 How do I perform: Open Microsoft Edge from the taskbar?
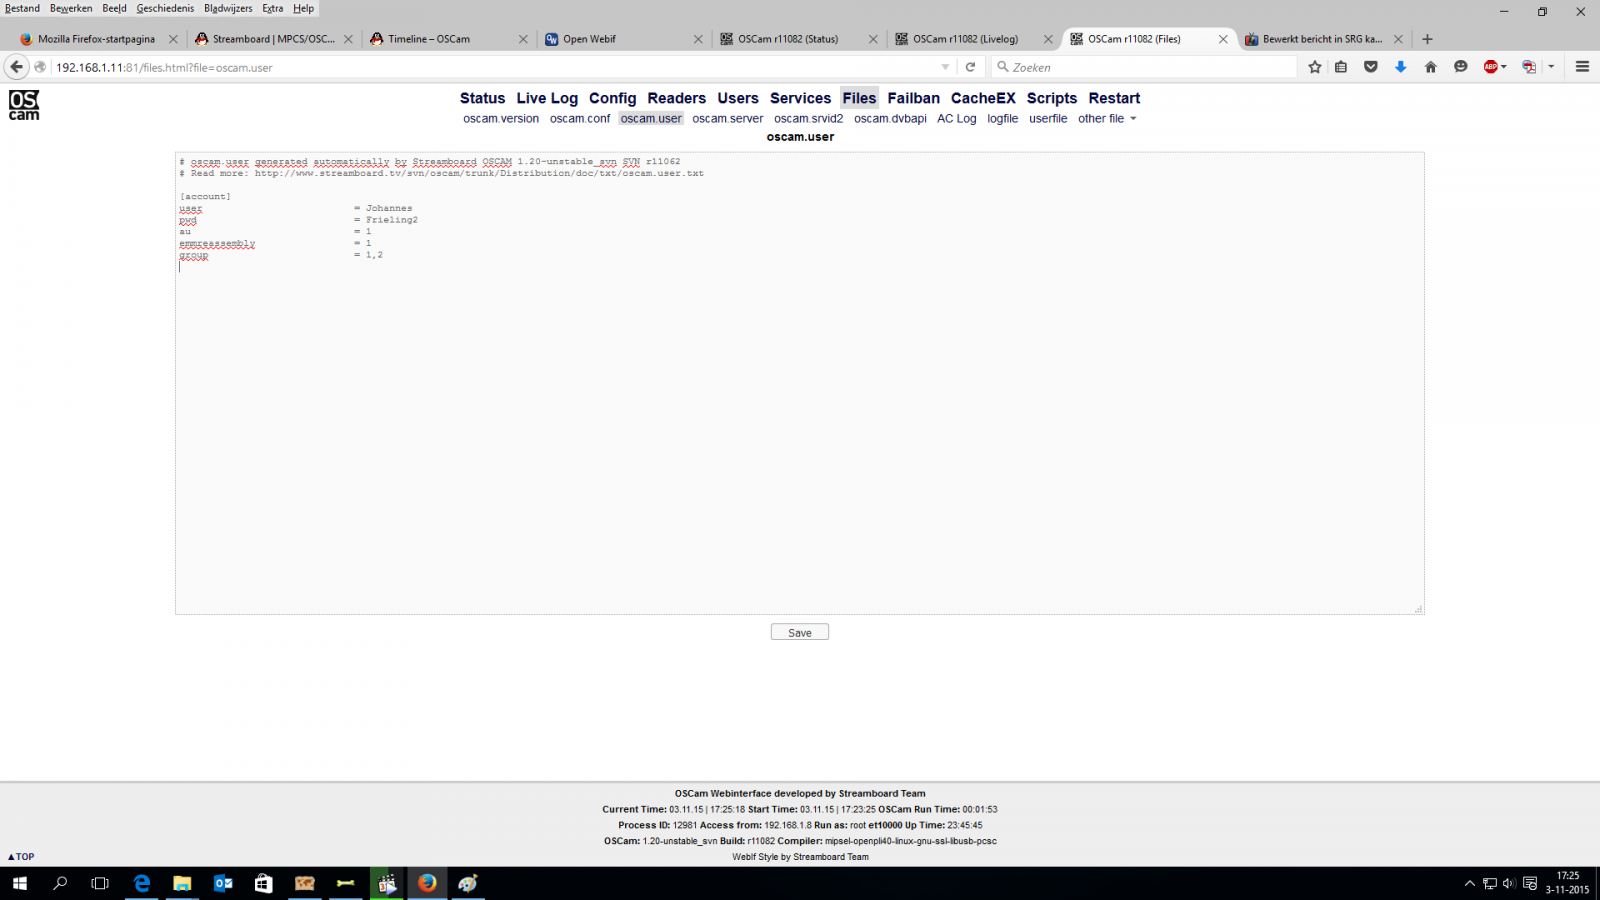point(142,883)
